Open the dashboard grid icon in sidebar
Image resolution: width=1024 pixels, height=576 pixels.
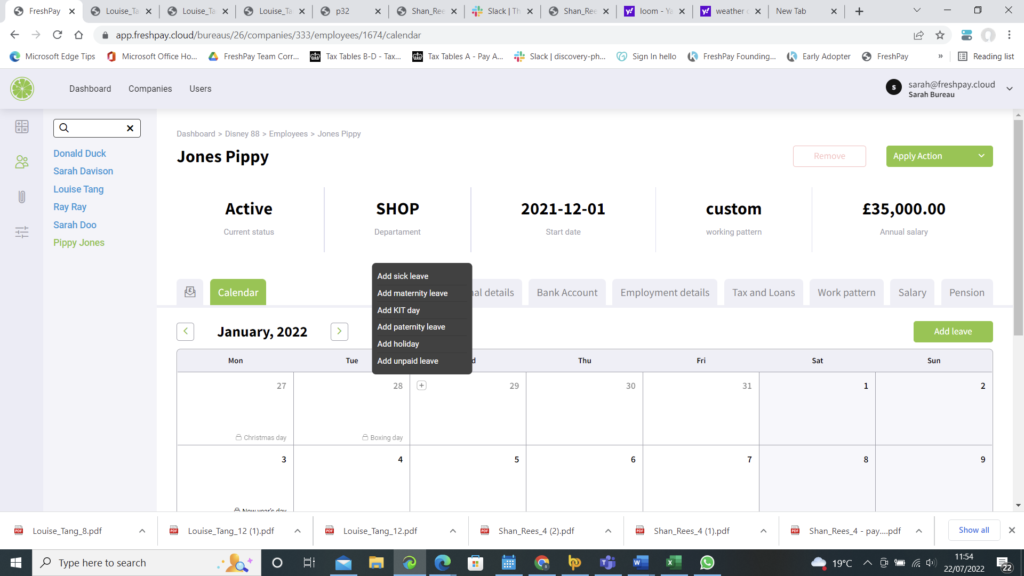coord(22,127)
